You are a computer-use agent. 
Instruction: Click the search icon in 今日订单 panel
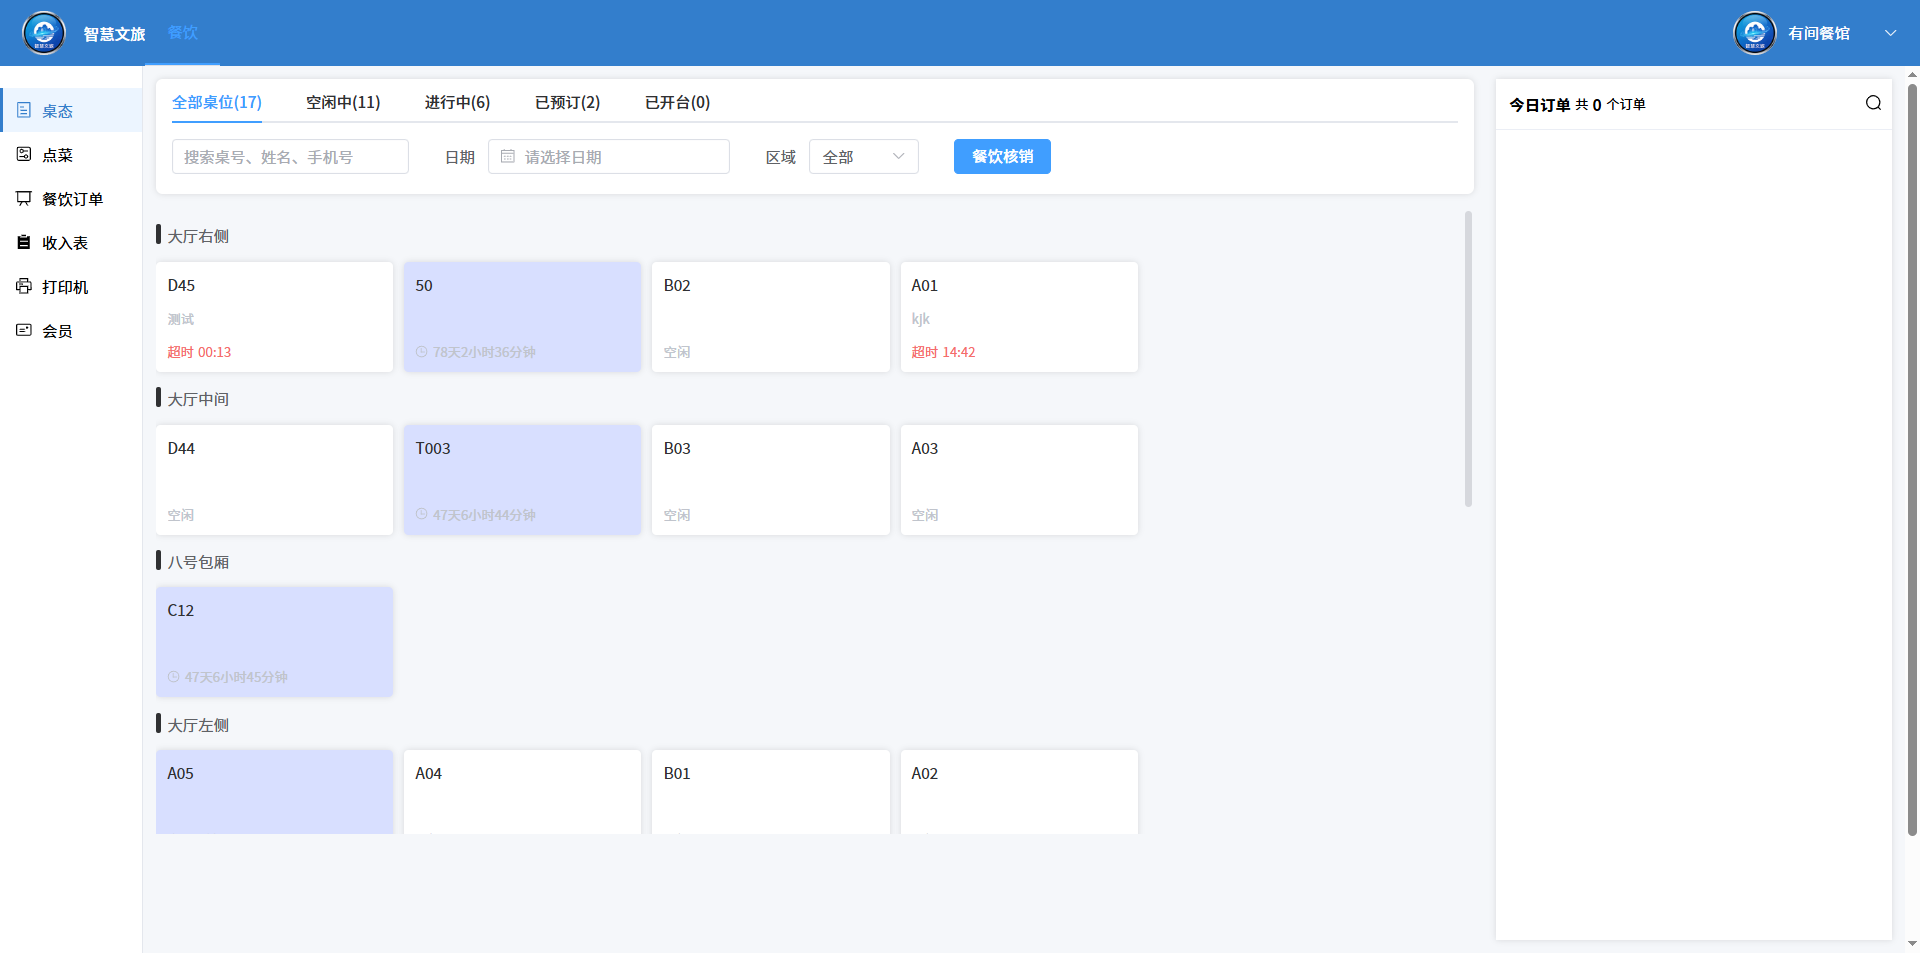click(x=1873, y=103)
